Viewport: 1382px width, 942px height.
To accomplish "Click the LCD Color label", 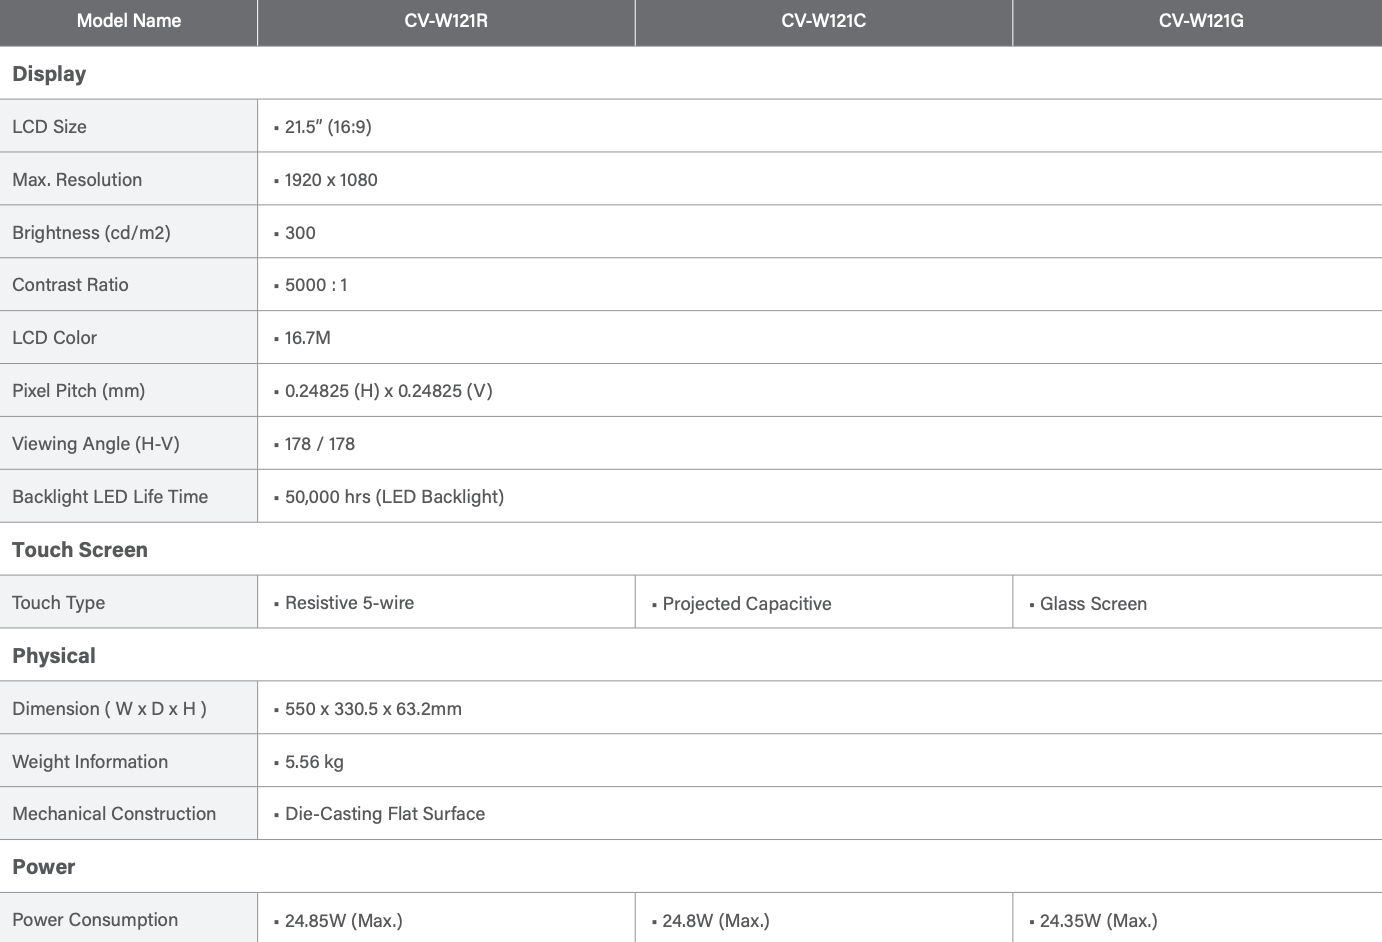I will tap(54, 338).
